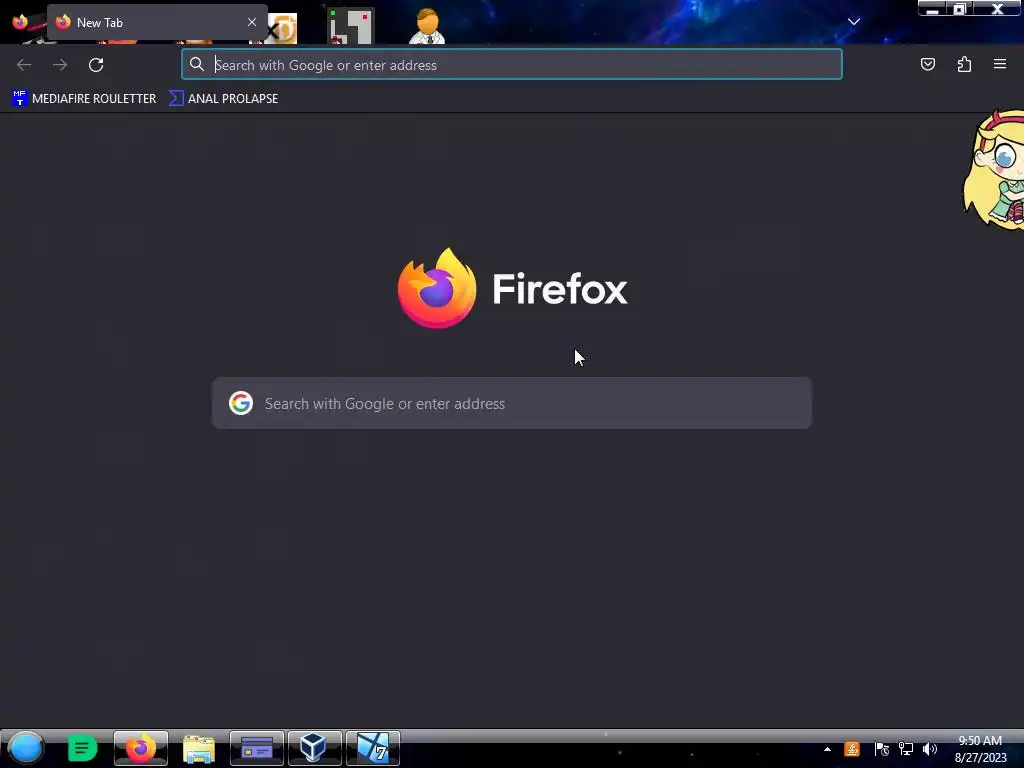The image size is (1024, 768).
Task: Go forward using the forward arrow
Action: [60, 65]
